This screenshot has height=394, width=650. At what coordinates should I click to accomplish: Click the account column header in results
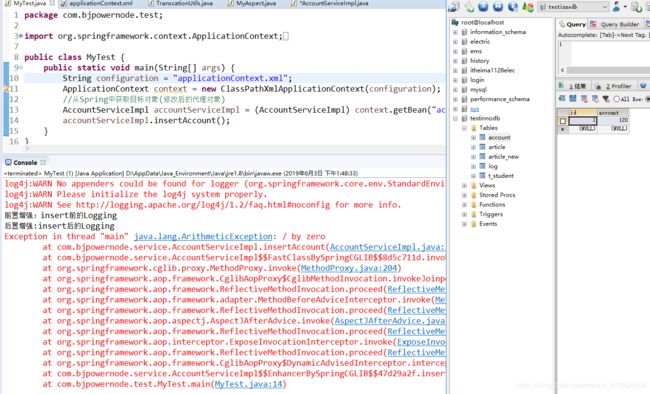[613, 112]
